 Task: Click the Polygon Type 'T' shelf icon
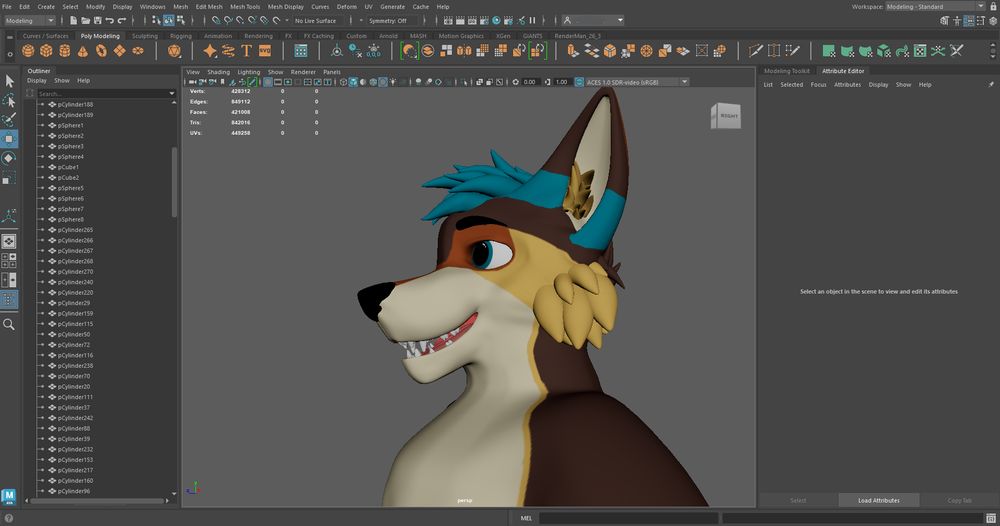pyautogui.click(x=247, y=50)
